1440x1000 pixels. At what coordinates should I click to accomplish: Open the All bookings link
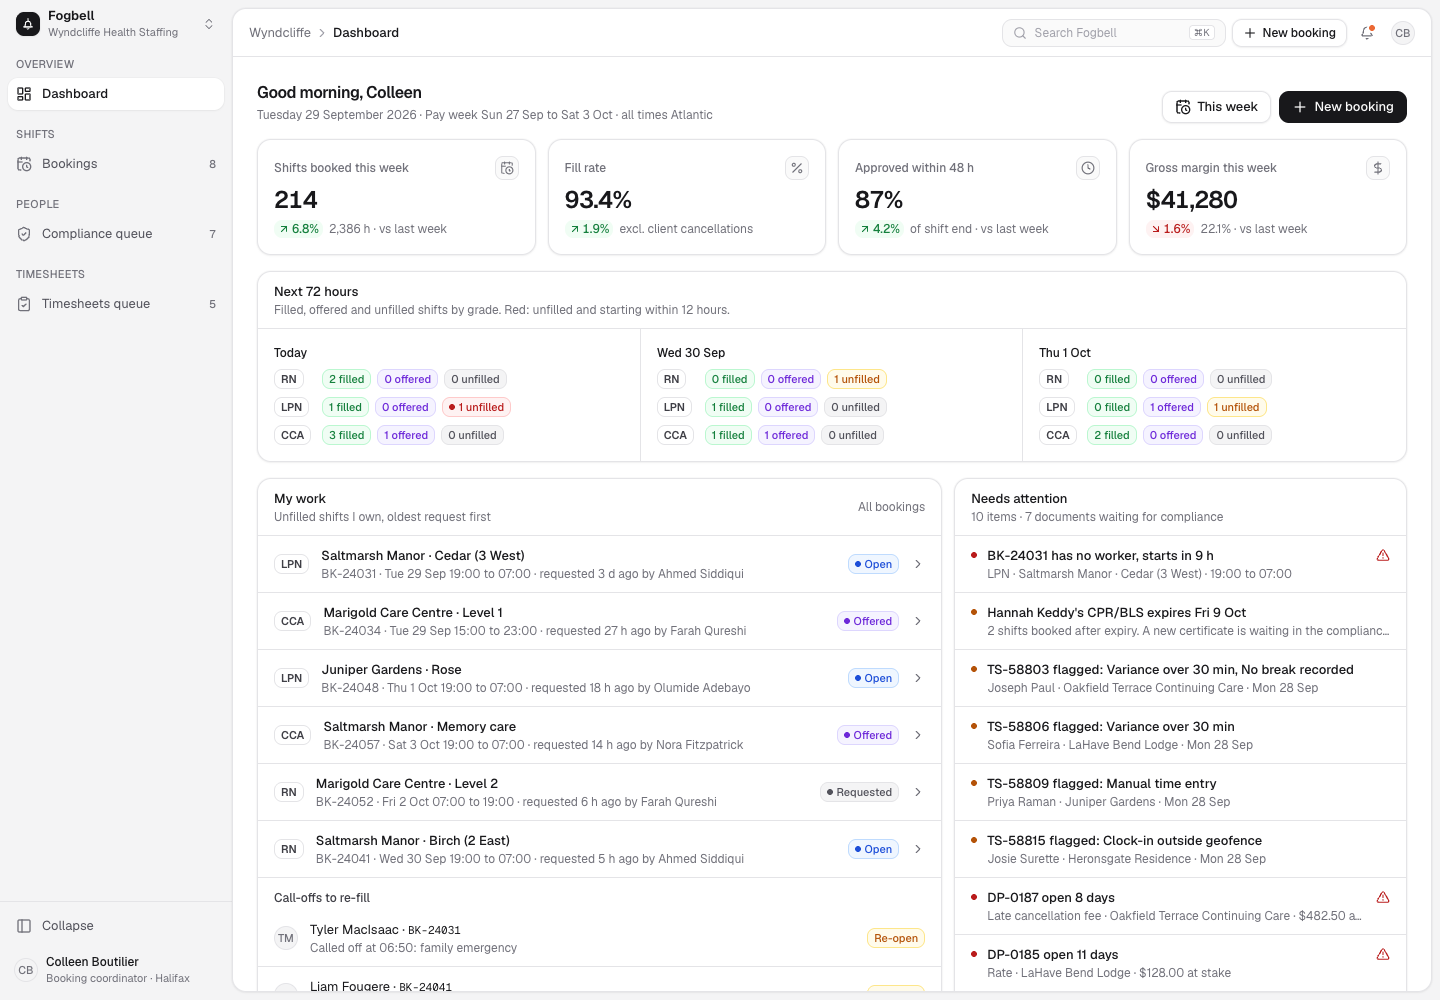(x=891, y=507)
